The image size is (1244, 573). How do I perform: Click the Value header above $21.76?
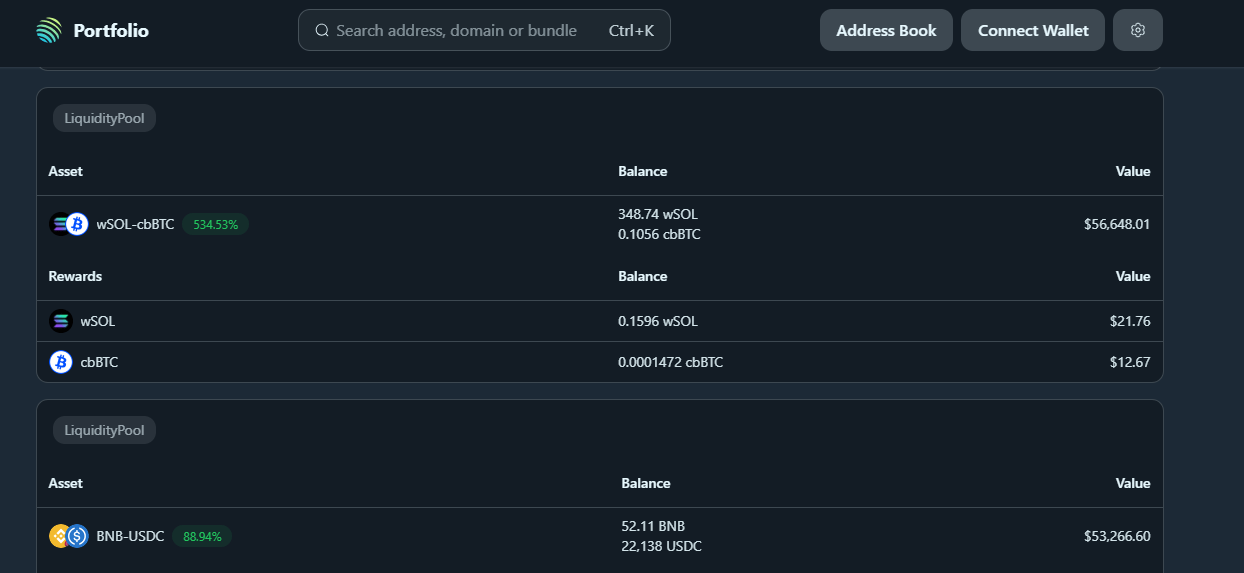click(1133, 276)
